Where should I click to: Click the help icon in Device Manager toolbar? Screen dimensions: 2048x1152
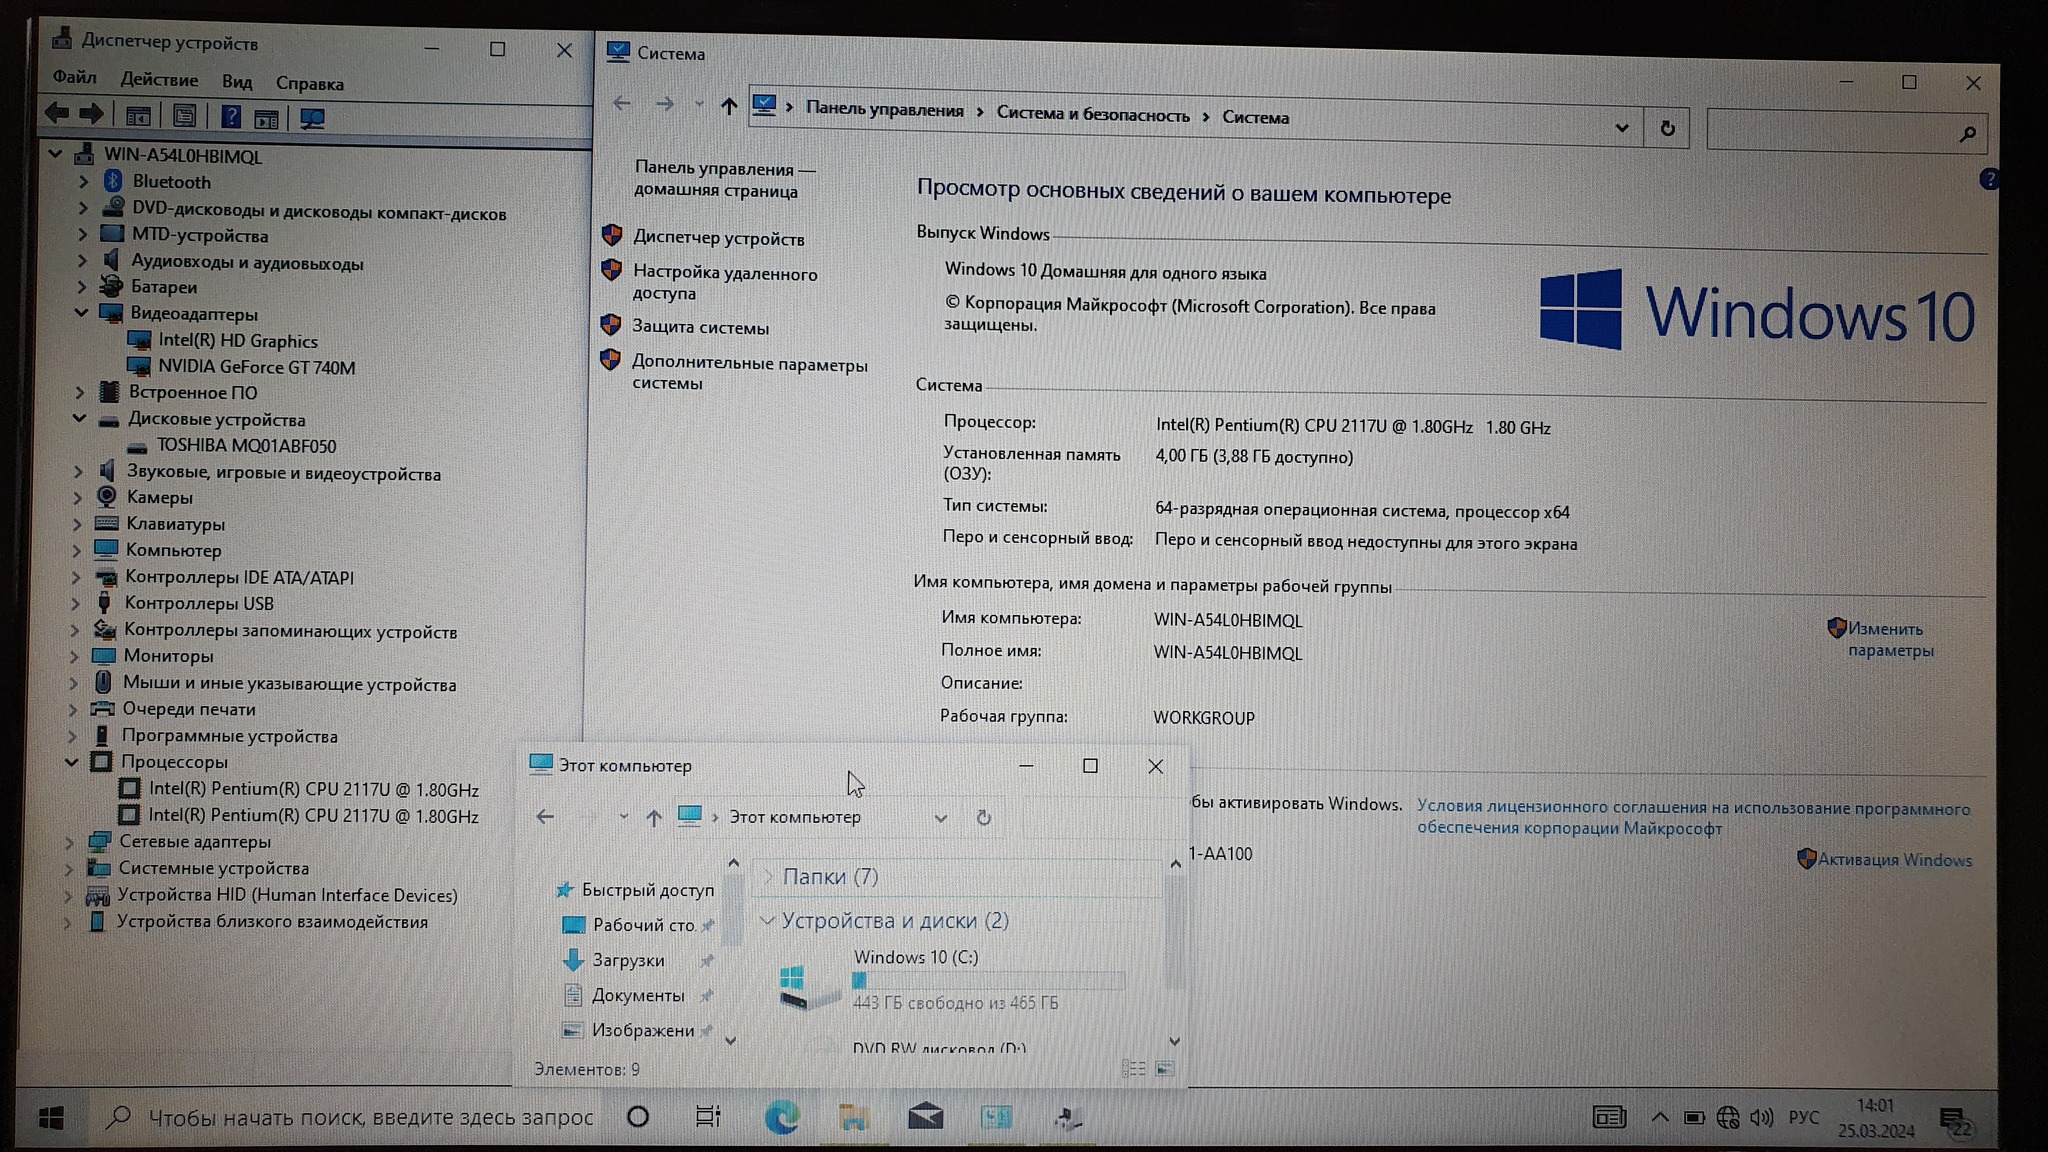[231, 117]
